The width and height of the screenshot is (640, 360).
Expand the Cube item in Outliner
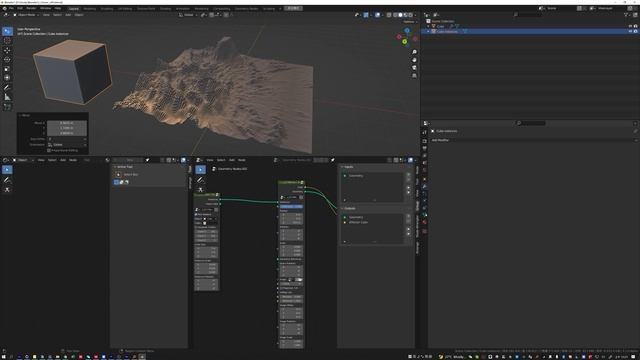[x=429, y=26]
